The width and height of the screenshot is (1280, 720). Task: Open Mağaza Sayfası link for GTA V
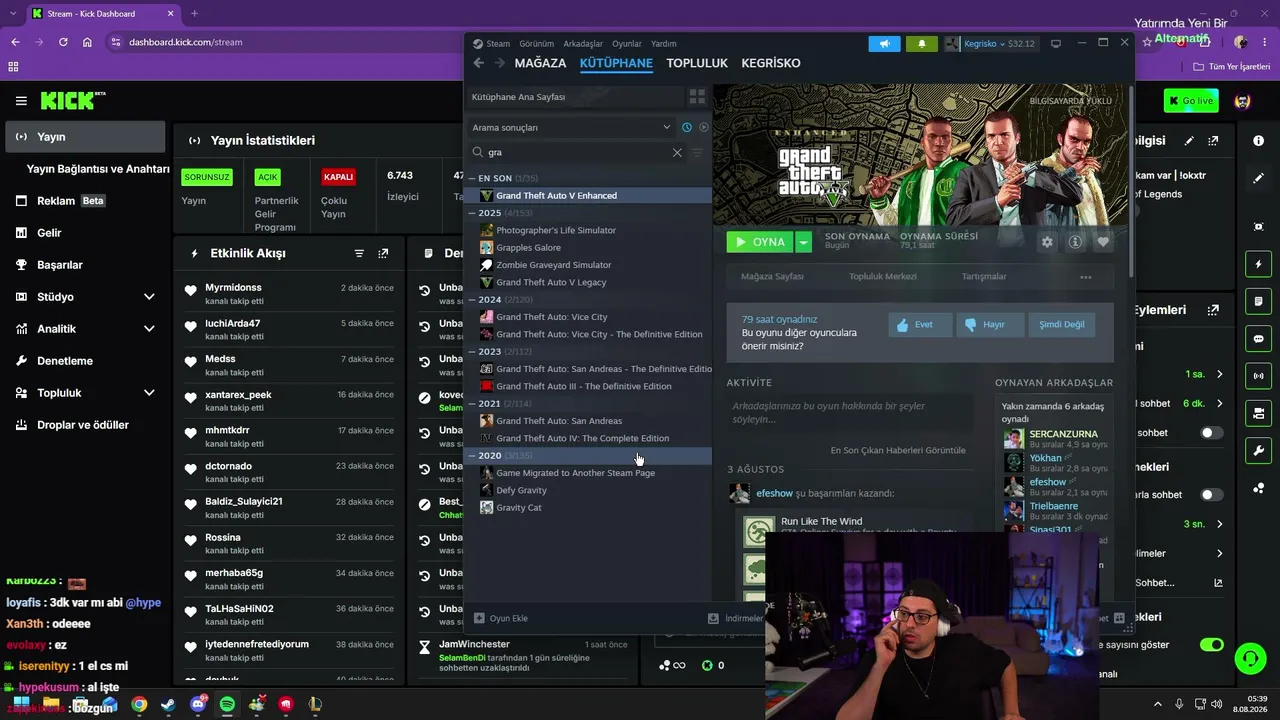[772, 277]
